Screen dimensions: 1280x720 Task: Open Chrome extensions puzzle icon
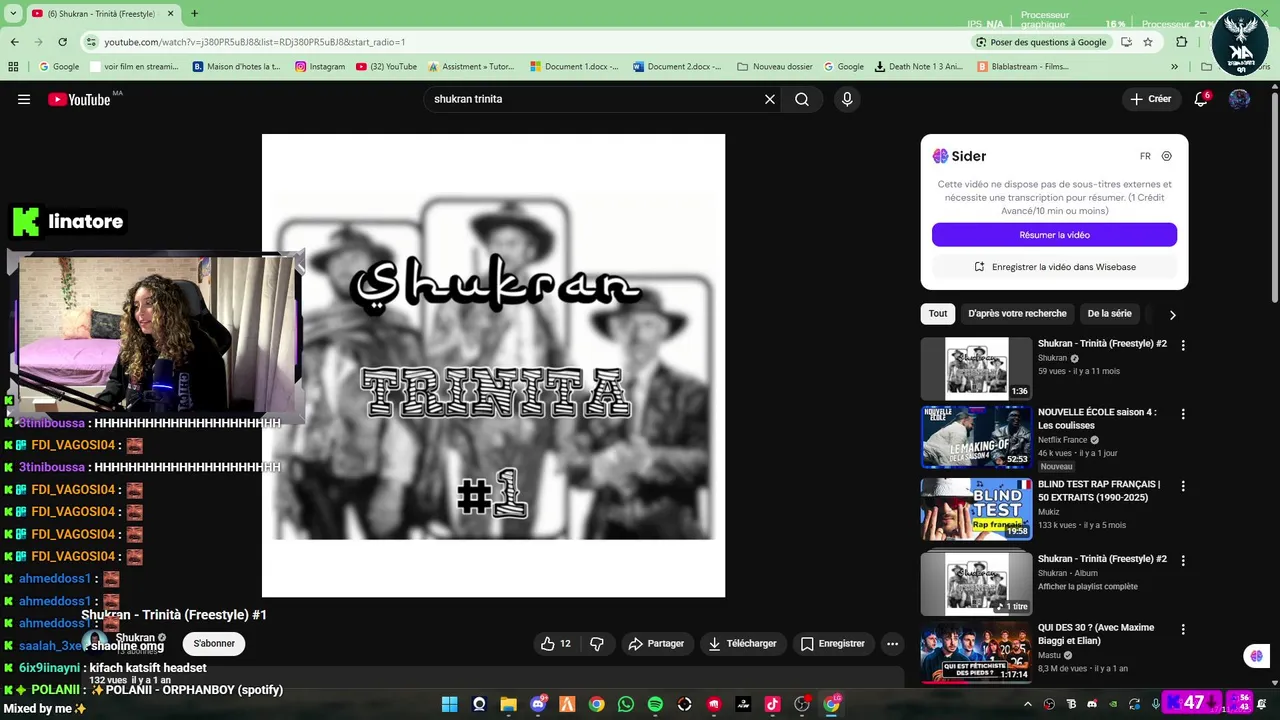[1182, 42]
